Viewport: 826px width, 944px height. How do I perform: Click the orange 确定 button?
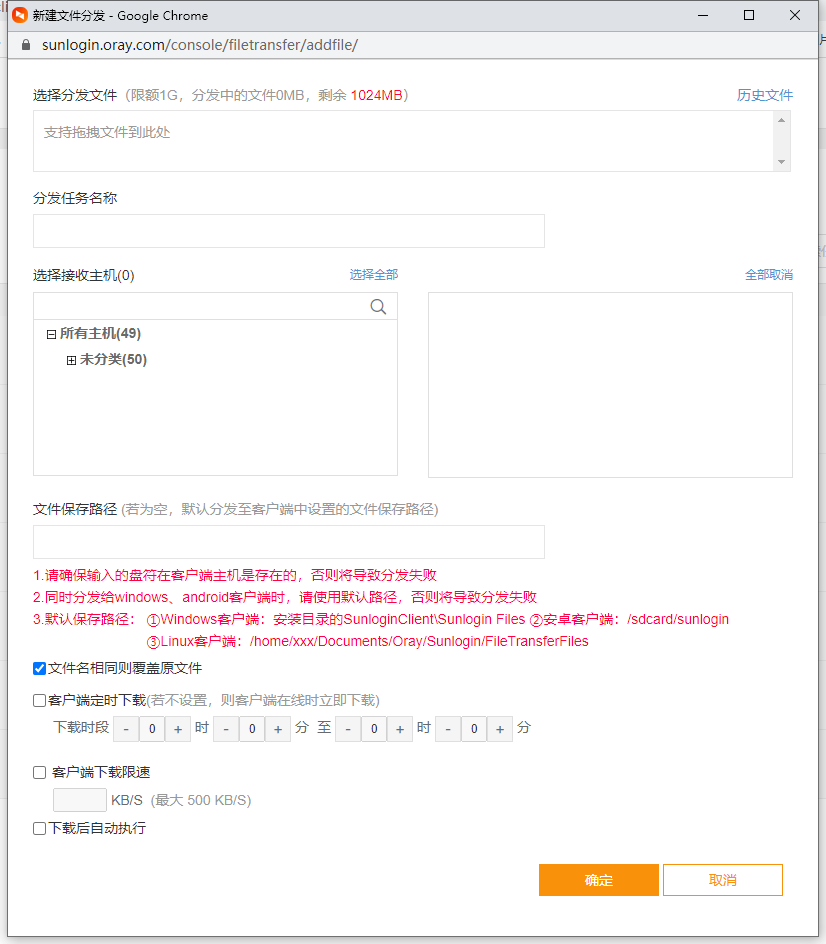click(598, 880)
